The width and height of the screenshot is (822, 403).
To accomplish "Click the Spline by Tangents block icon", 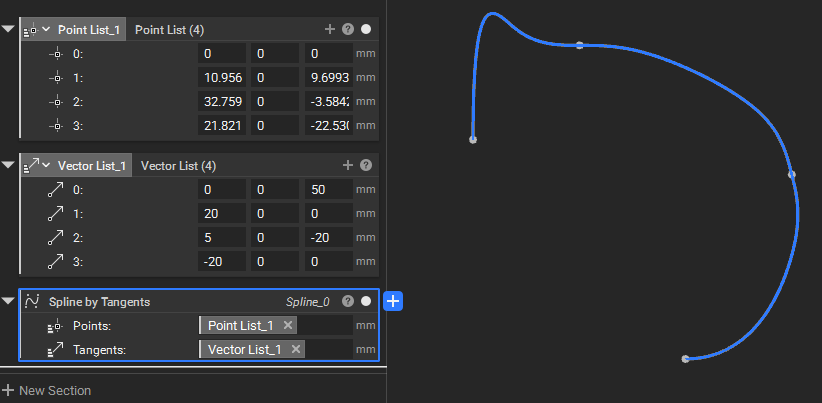I will 32,301.
